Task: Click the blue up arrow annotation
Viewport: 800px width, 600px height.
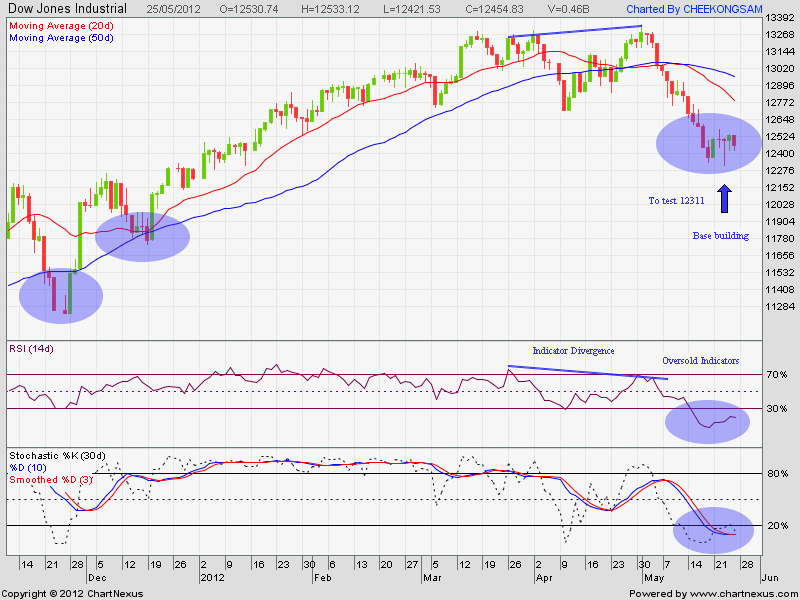Action: click(x=724, y=199)
